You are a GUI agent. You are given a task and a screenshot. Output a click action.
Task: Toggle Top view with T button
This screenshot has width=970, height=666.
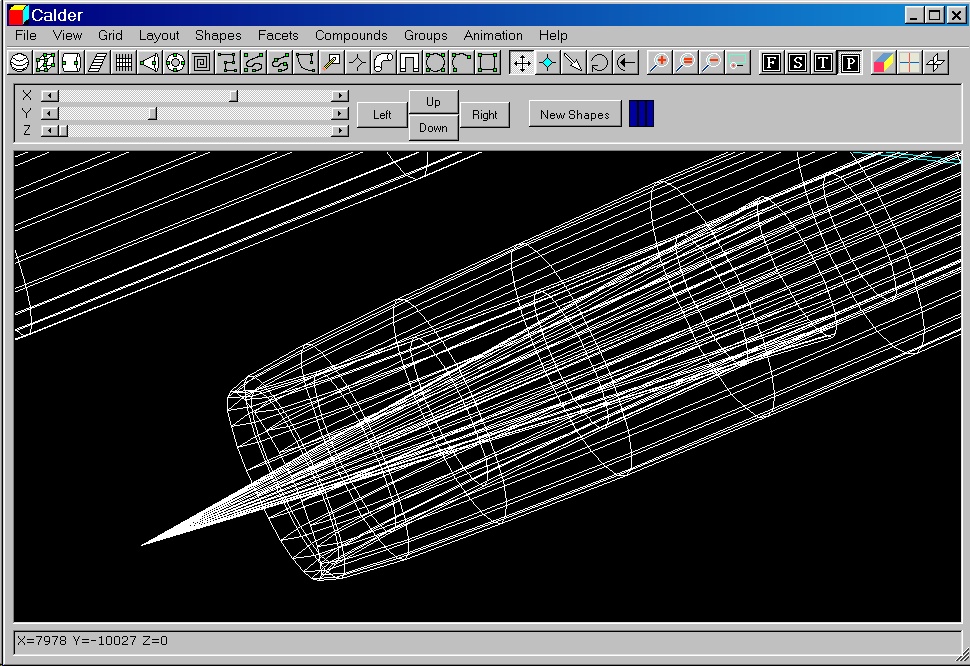click(x=823, y=63)
